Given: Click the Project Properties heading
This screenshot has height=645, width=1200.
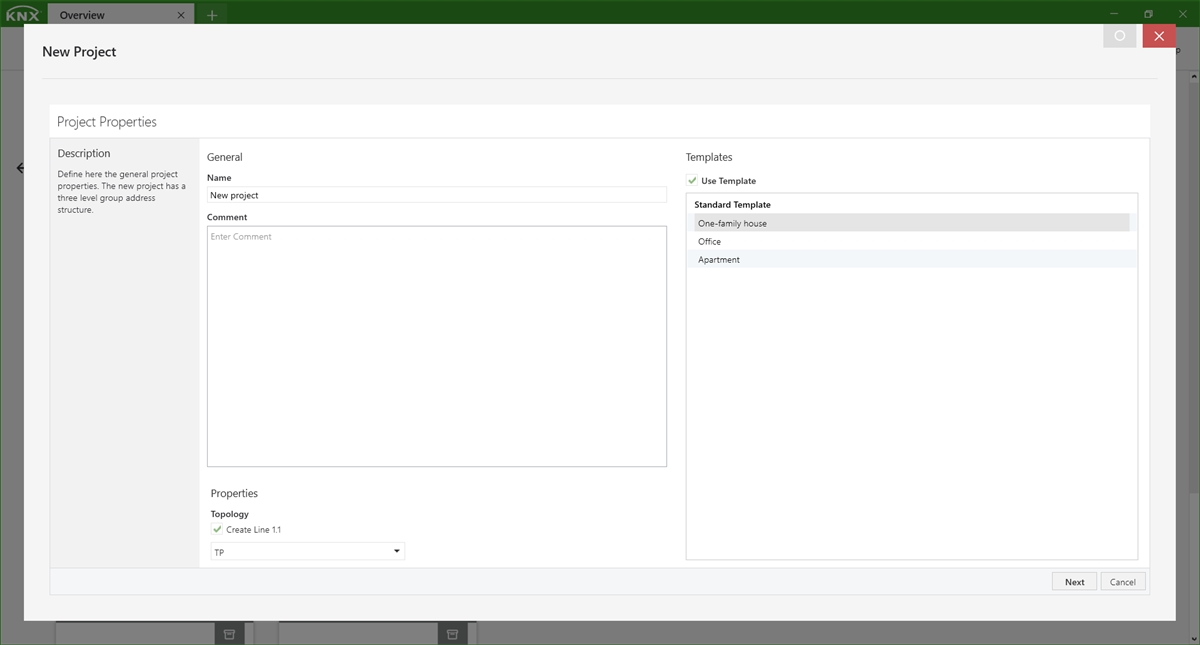Looking at the screenshot, I should [107, 122].
